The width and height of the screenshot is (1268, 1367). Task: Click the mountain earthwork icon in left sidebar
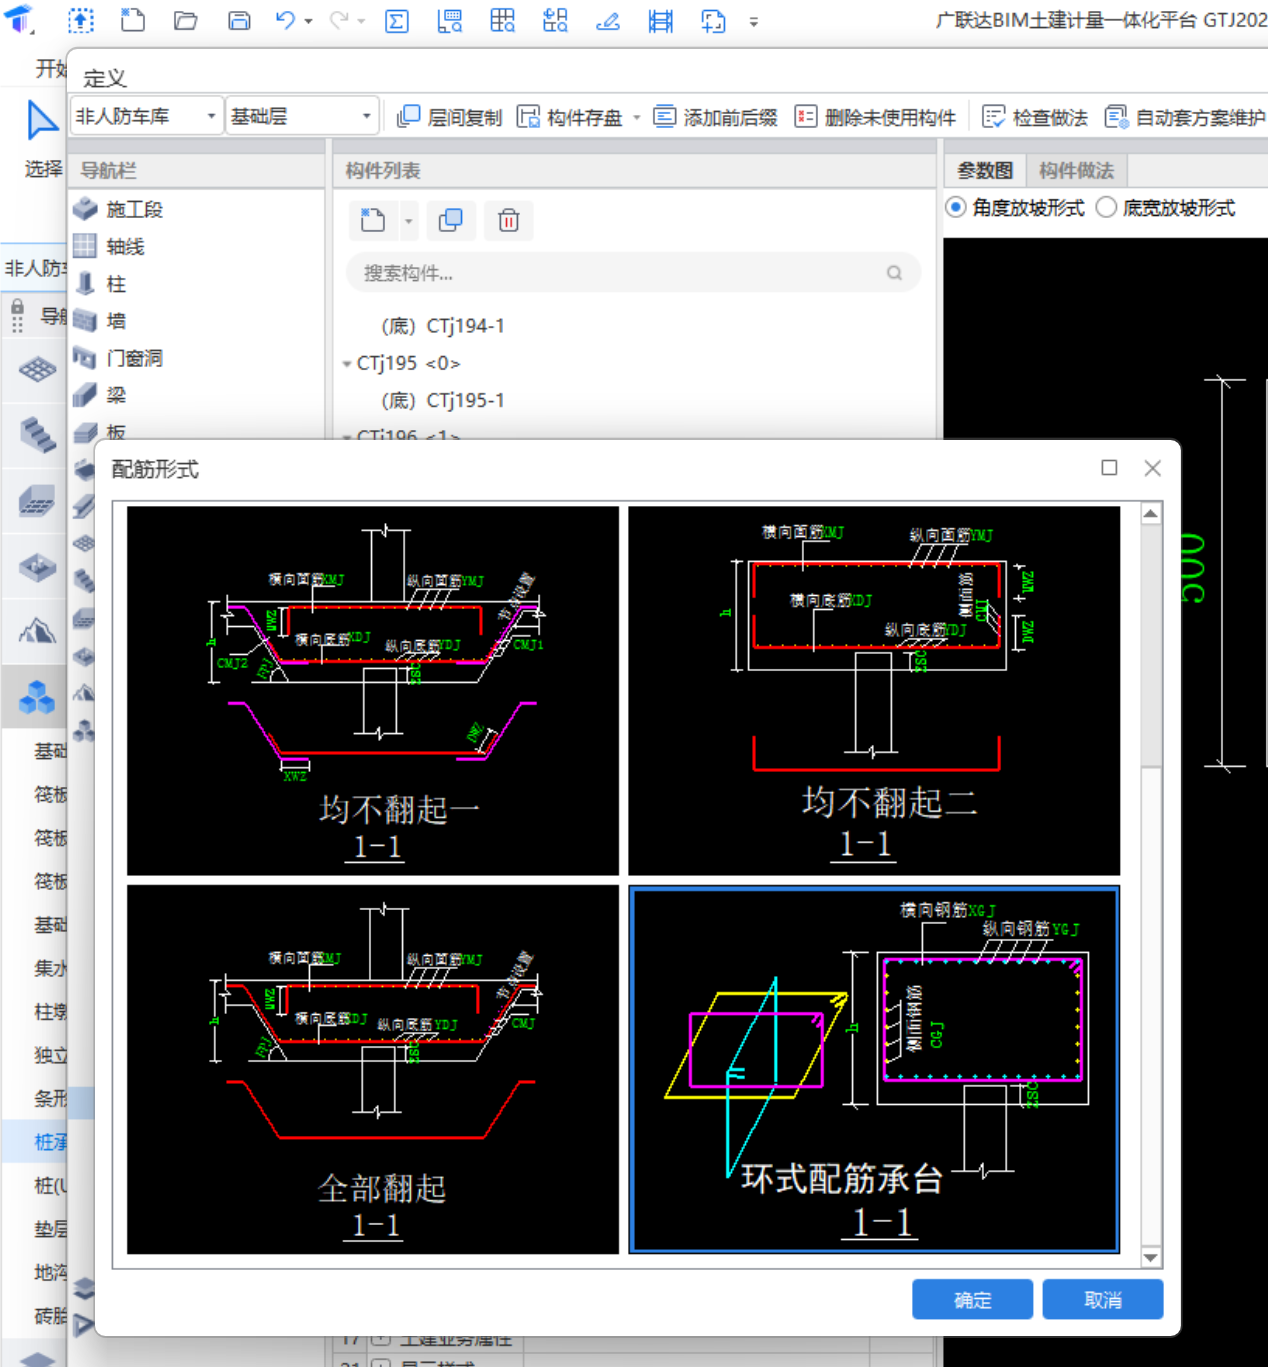point(37,630)
